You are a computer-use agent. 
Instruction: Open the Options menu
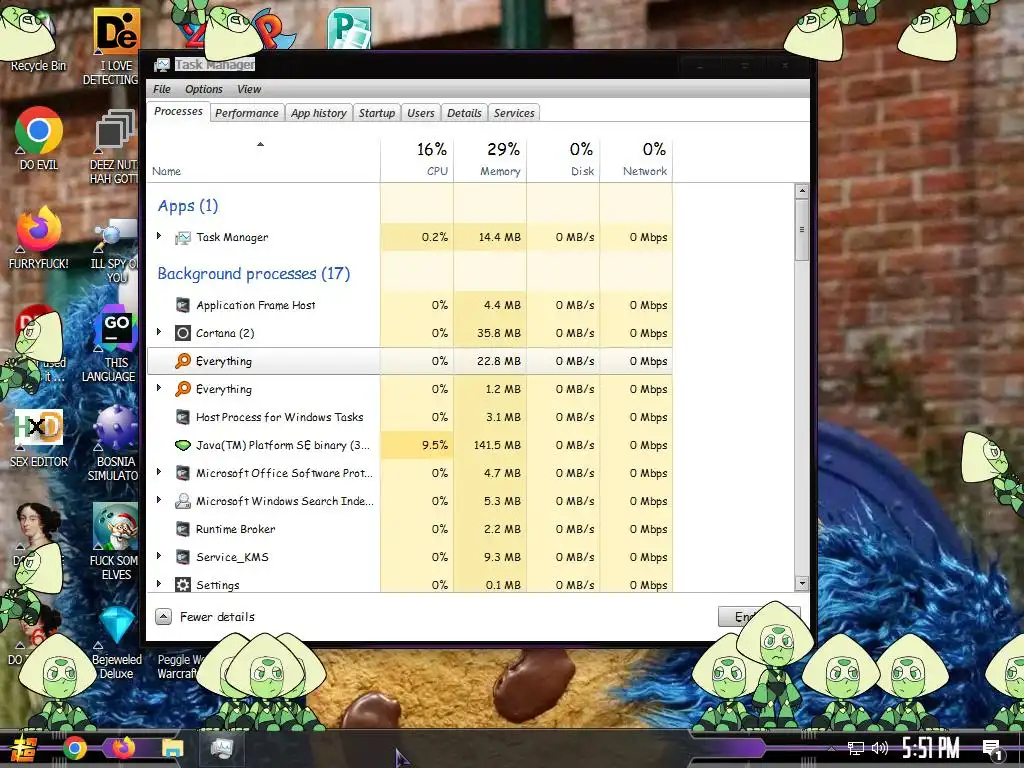(204, 89)
